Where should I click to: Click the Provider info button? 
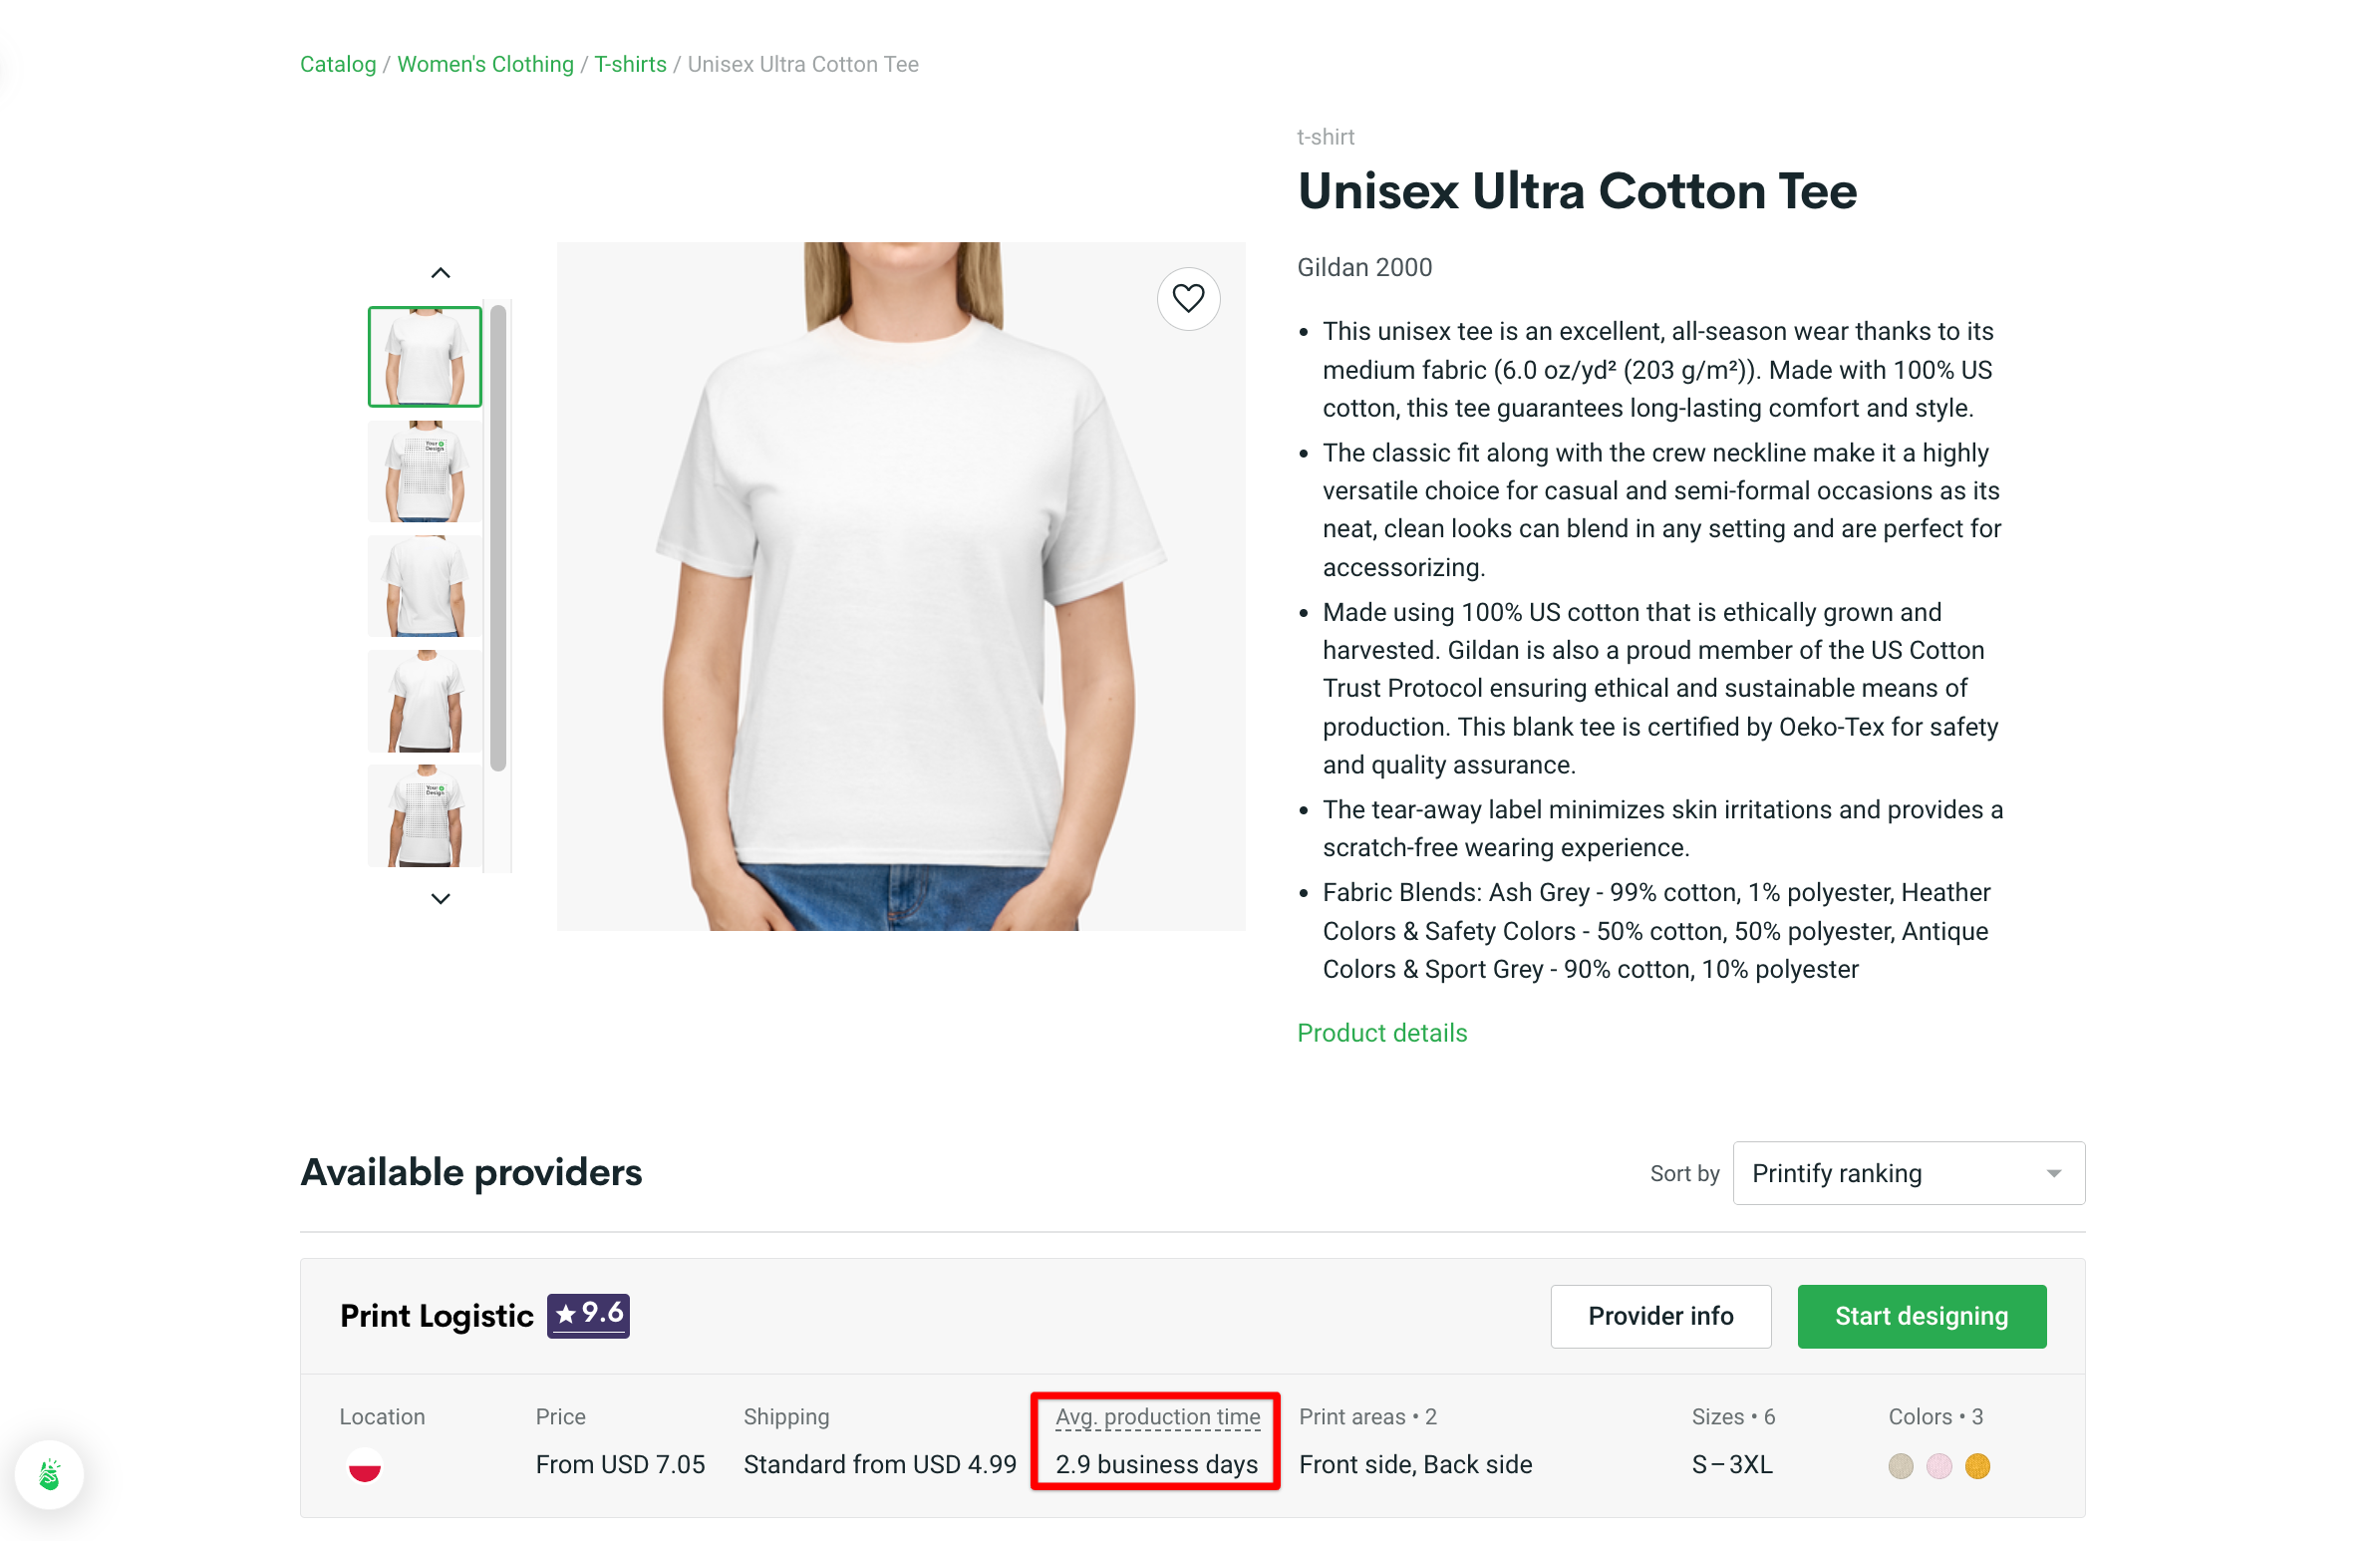click(1660, 1316)
